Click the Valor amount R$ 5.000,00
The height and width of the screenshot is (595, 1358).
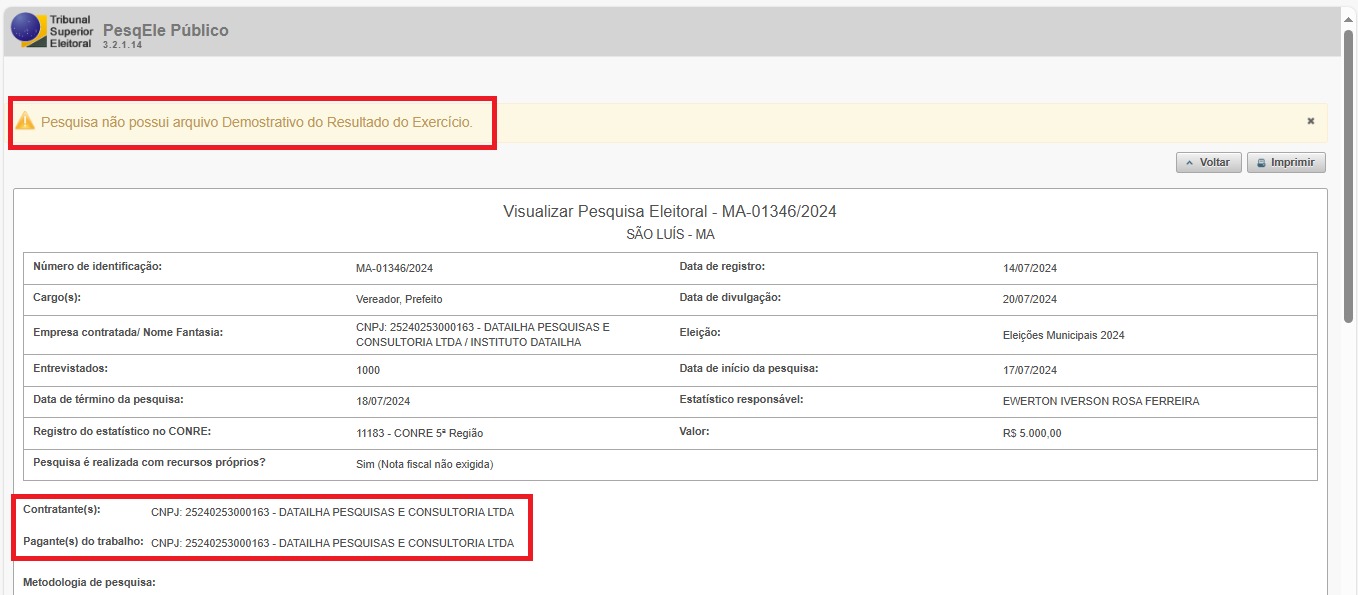point(1032,433)
